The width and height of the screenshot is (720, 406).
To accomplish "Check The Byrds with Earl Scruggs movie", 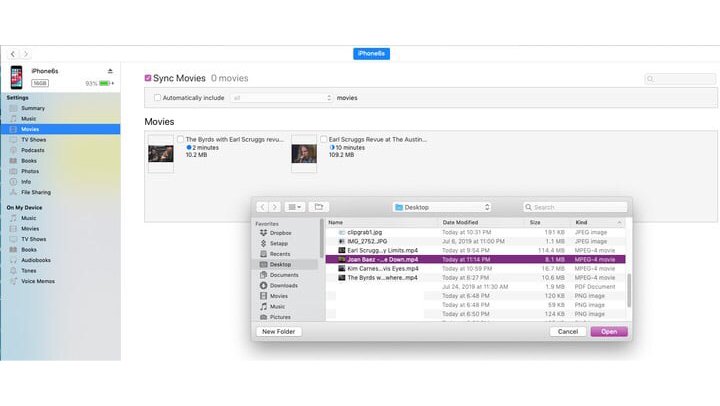I will click(180, 139).
